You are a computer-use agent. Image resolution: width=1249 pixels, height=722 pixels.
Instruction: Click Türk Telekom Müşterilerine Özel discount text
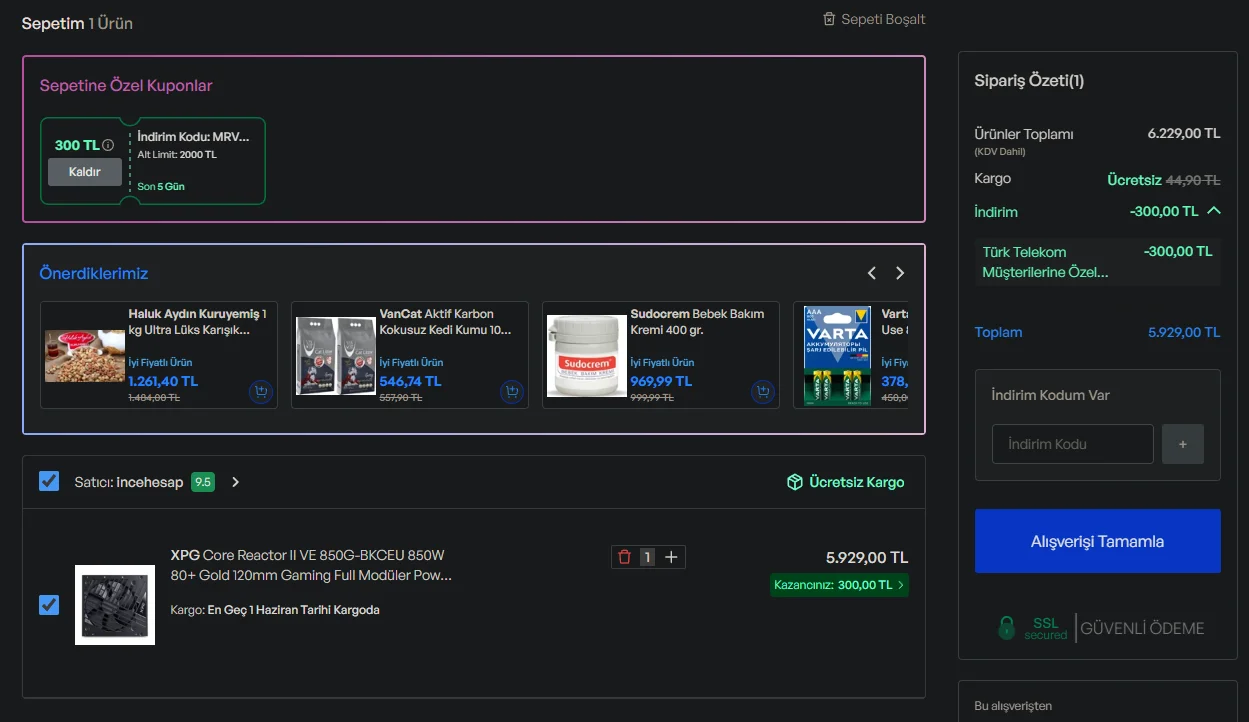pyautogui.click(x=1046, y=262)
